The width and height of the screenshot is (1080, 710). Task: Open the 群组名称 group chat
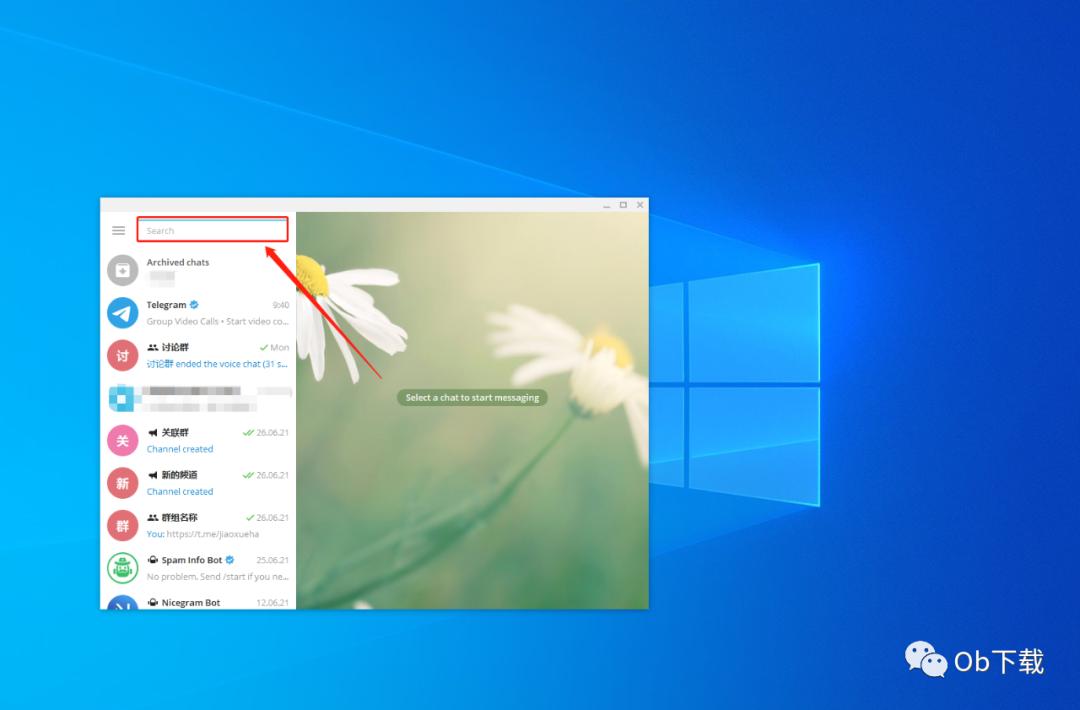tap(198, 526)
